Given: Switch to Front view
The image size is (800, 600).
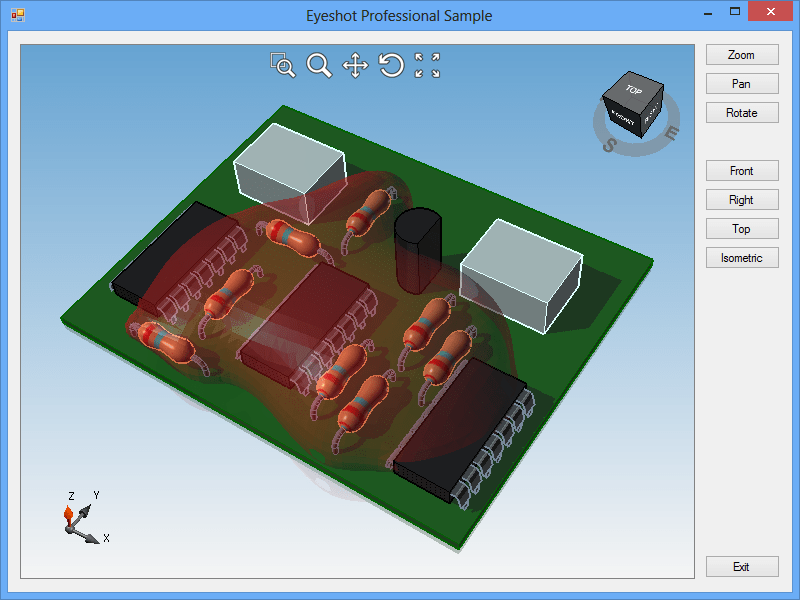Looking at the screenshot, I should (742, 170).
